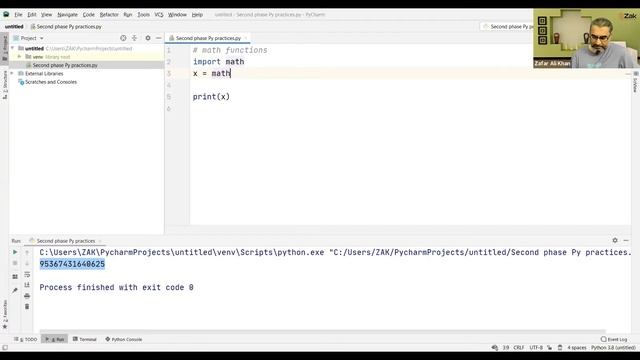Click the down arrow in Run console toolbar
This screenshot has height=360, width=640.
(x=27, y=263)
